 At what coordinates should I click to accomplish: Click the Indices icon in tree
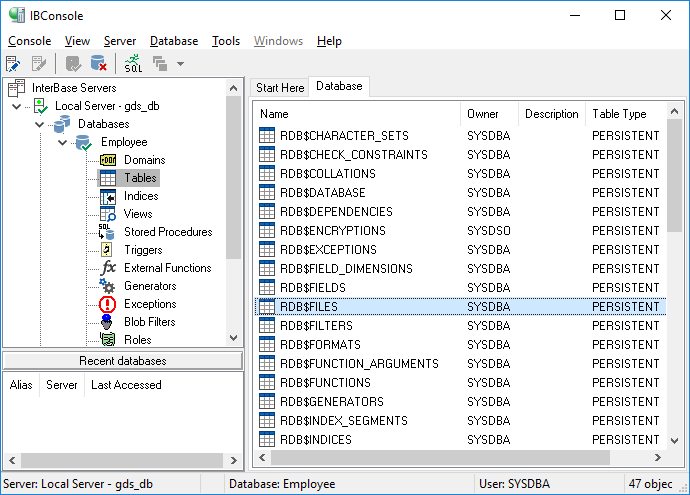[108, 196]
